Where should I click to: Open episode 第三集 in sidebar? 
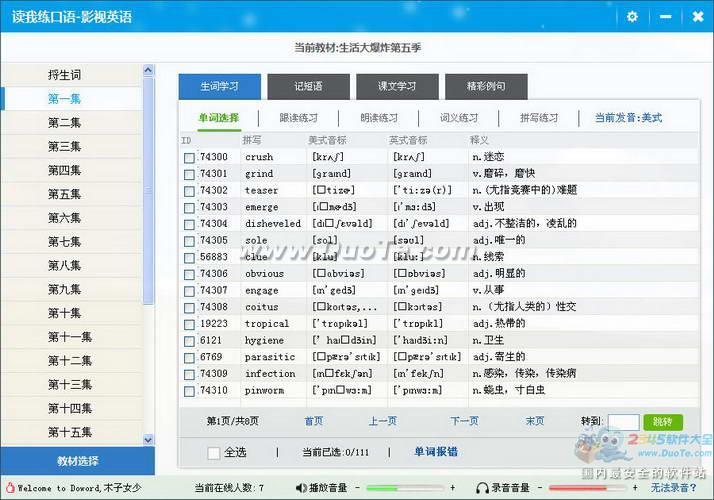point(72,147)
